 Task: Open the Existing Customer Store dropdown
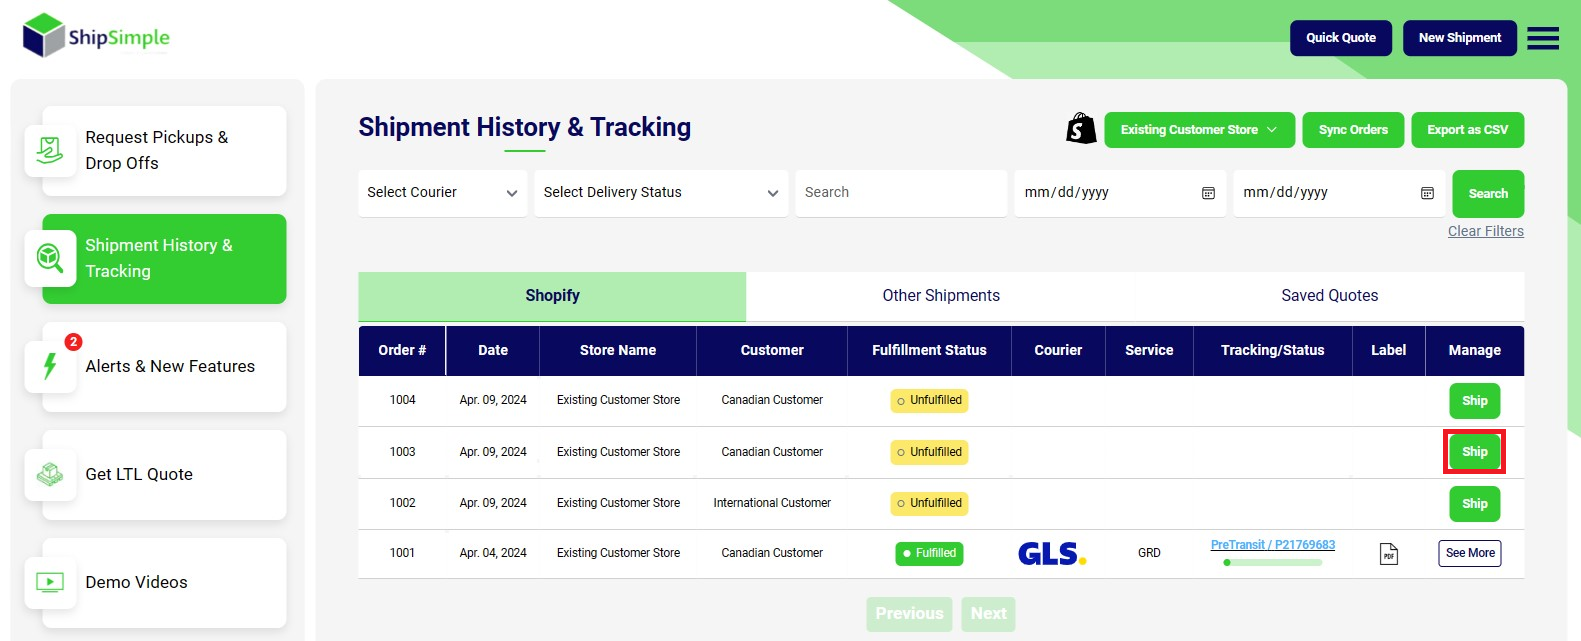(x=1199, y=130)
